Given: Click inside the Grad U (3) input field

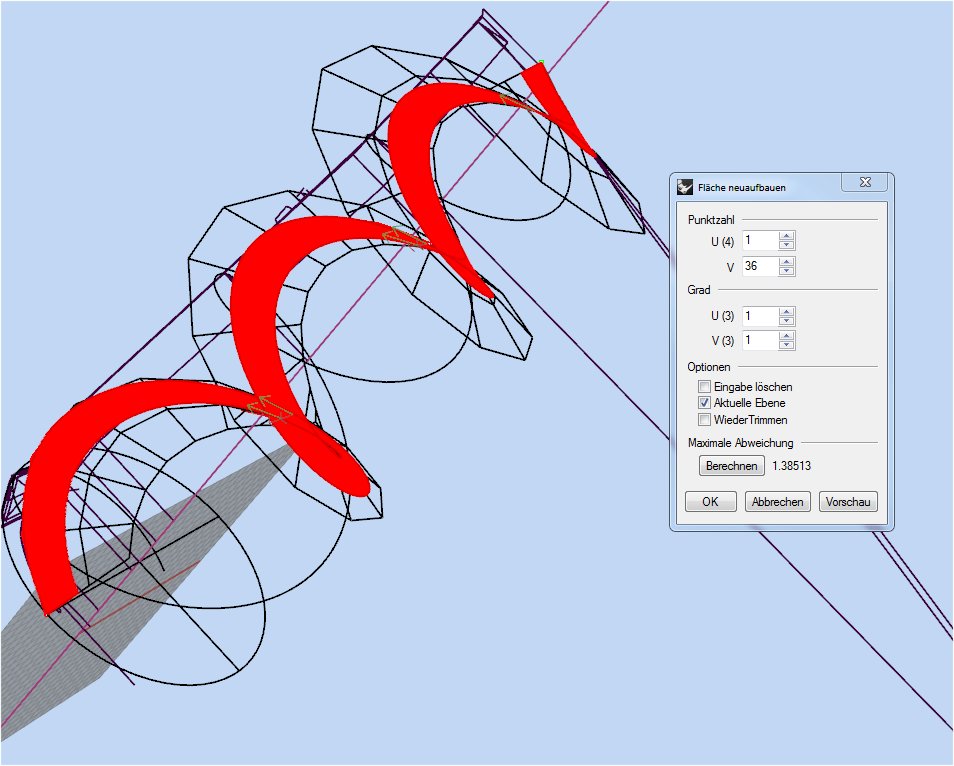Looking at the screenshot, I should [x=760, y=316].
